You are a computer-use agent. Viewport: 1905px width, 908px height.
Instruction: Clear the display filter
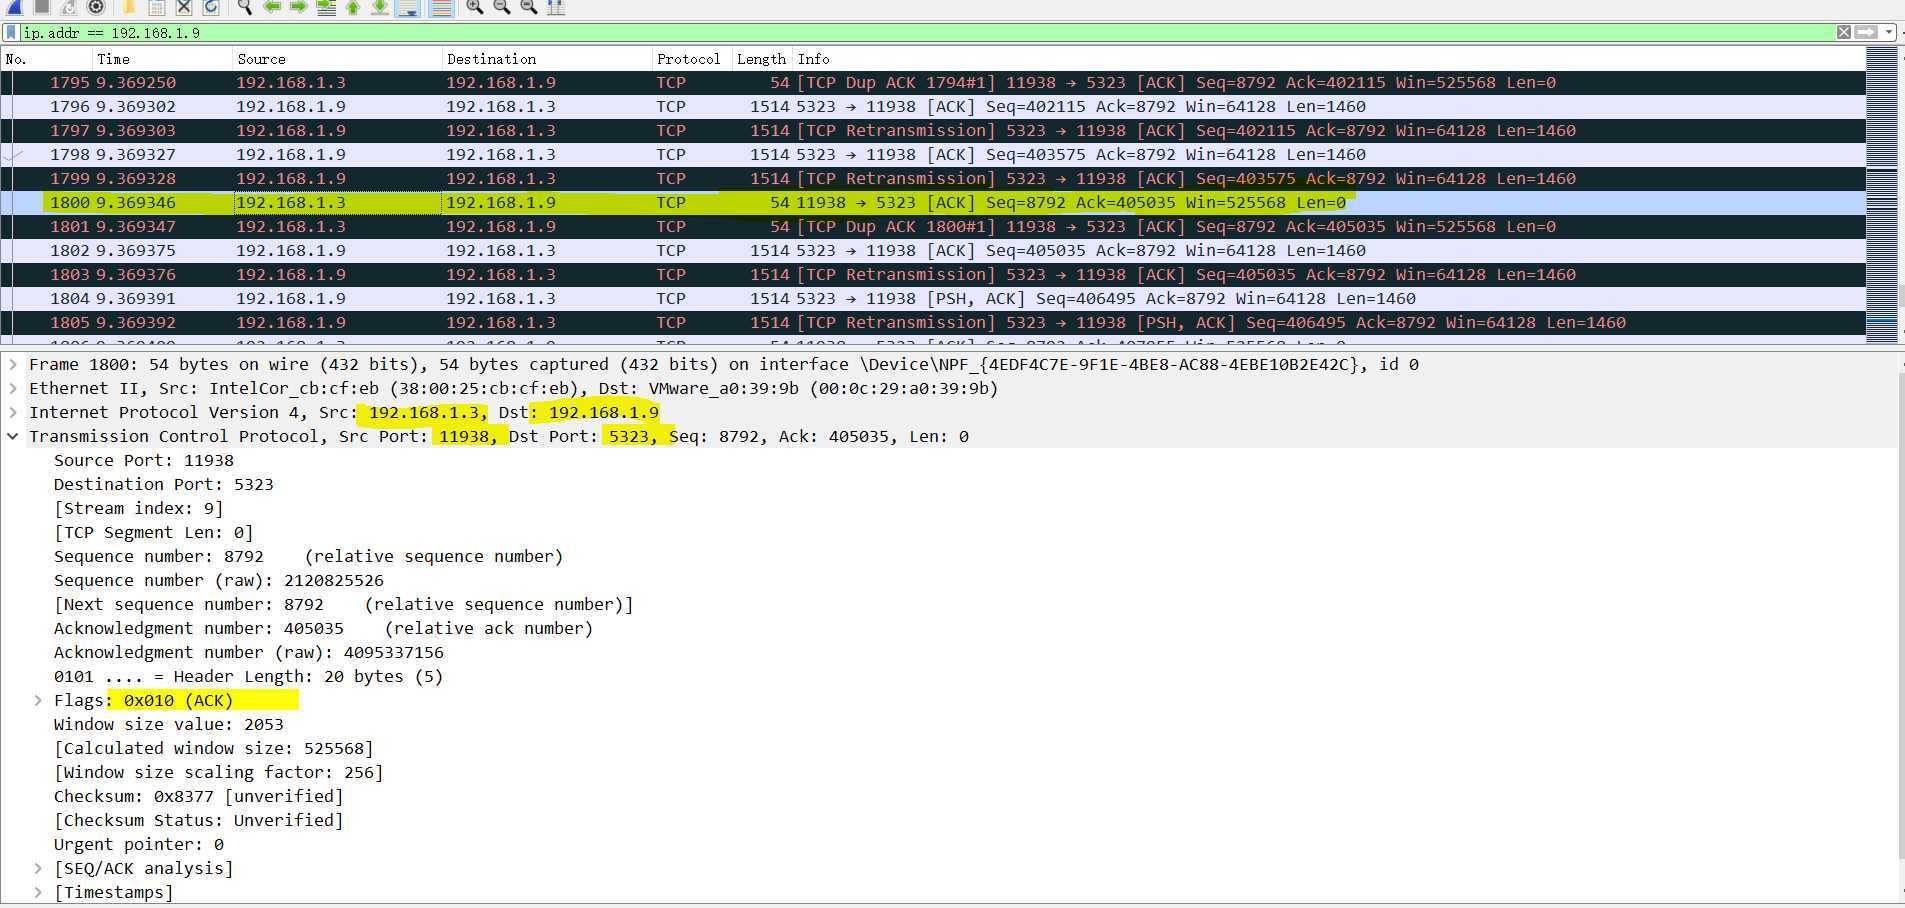click(x=1844, y=32)
